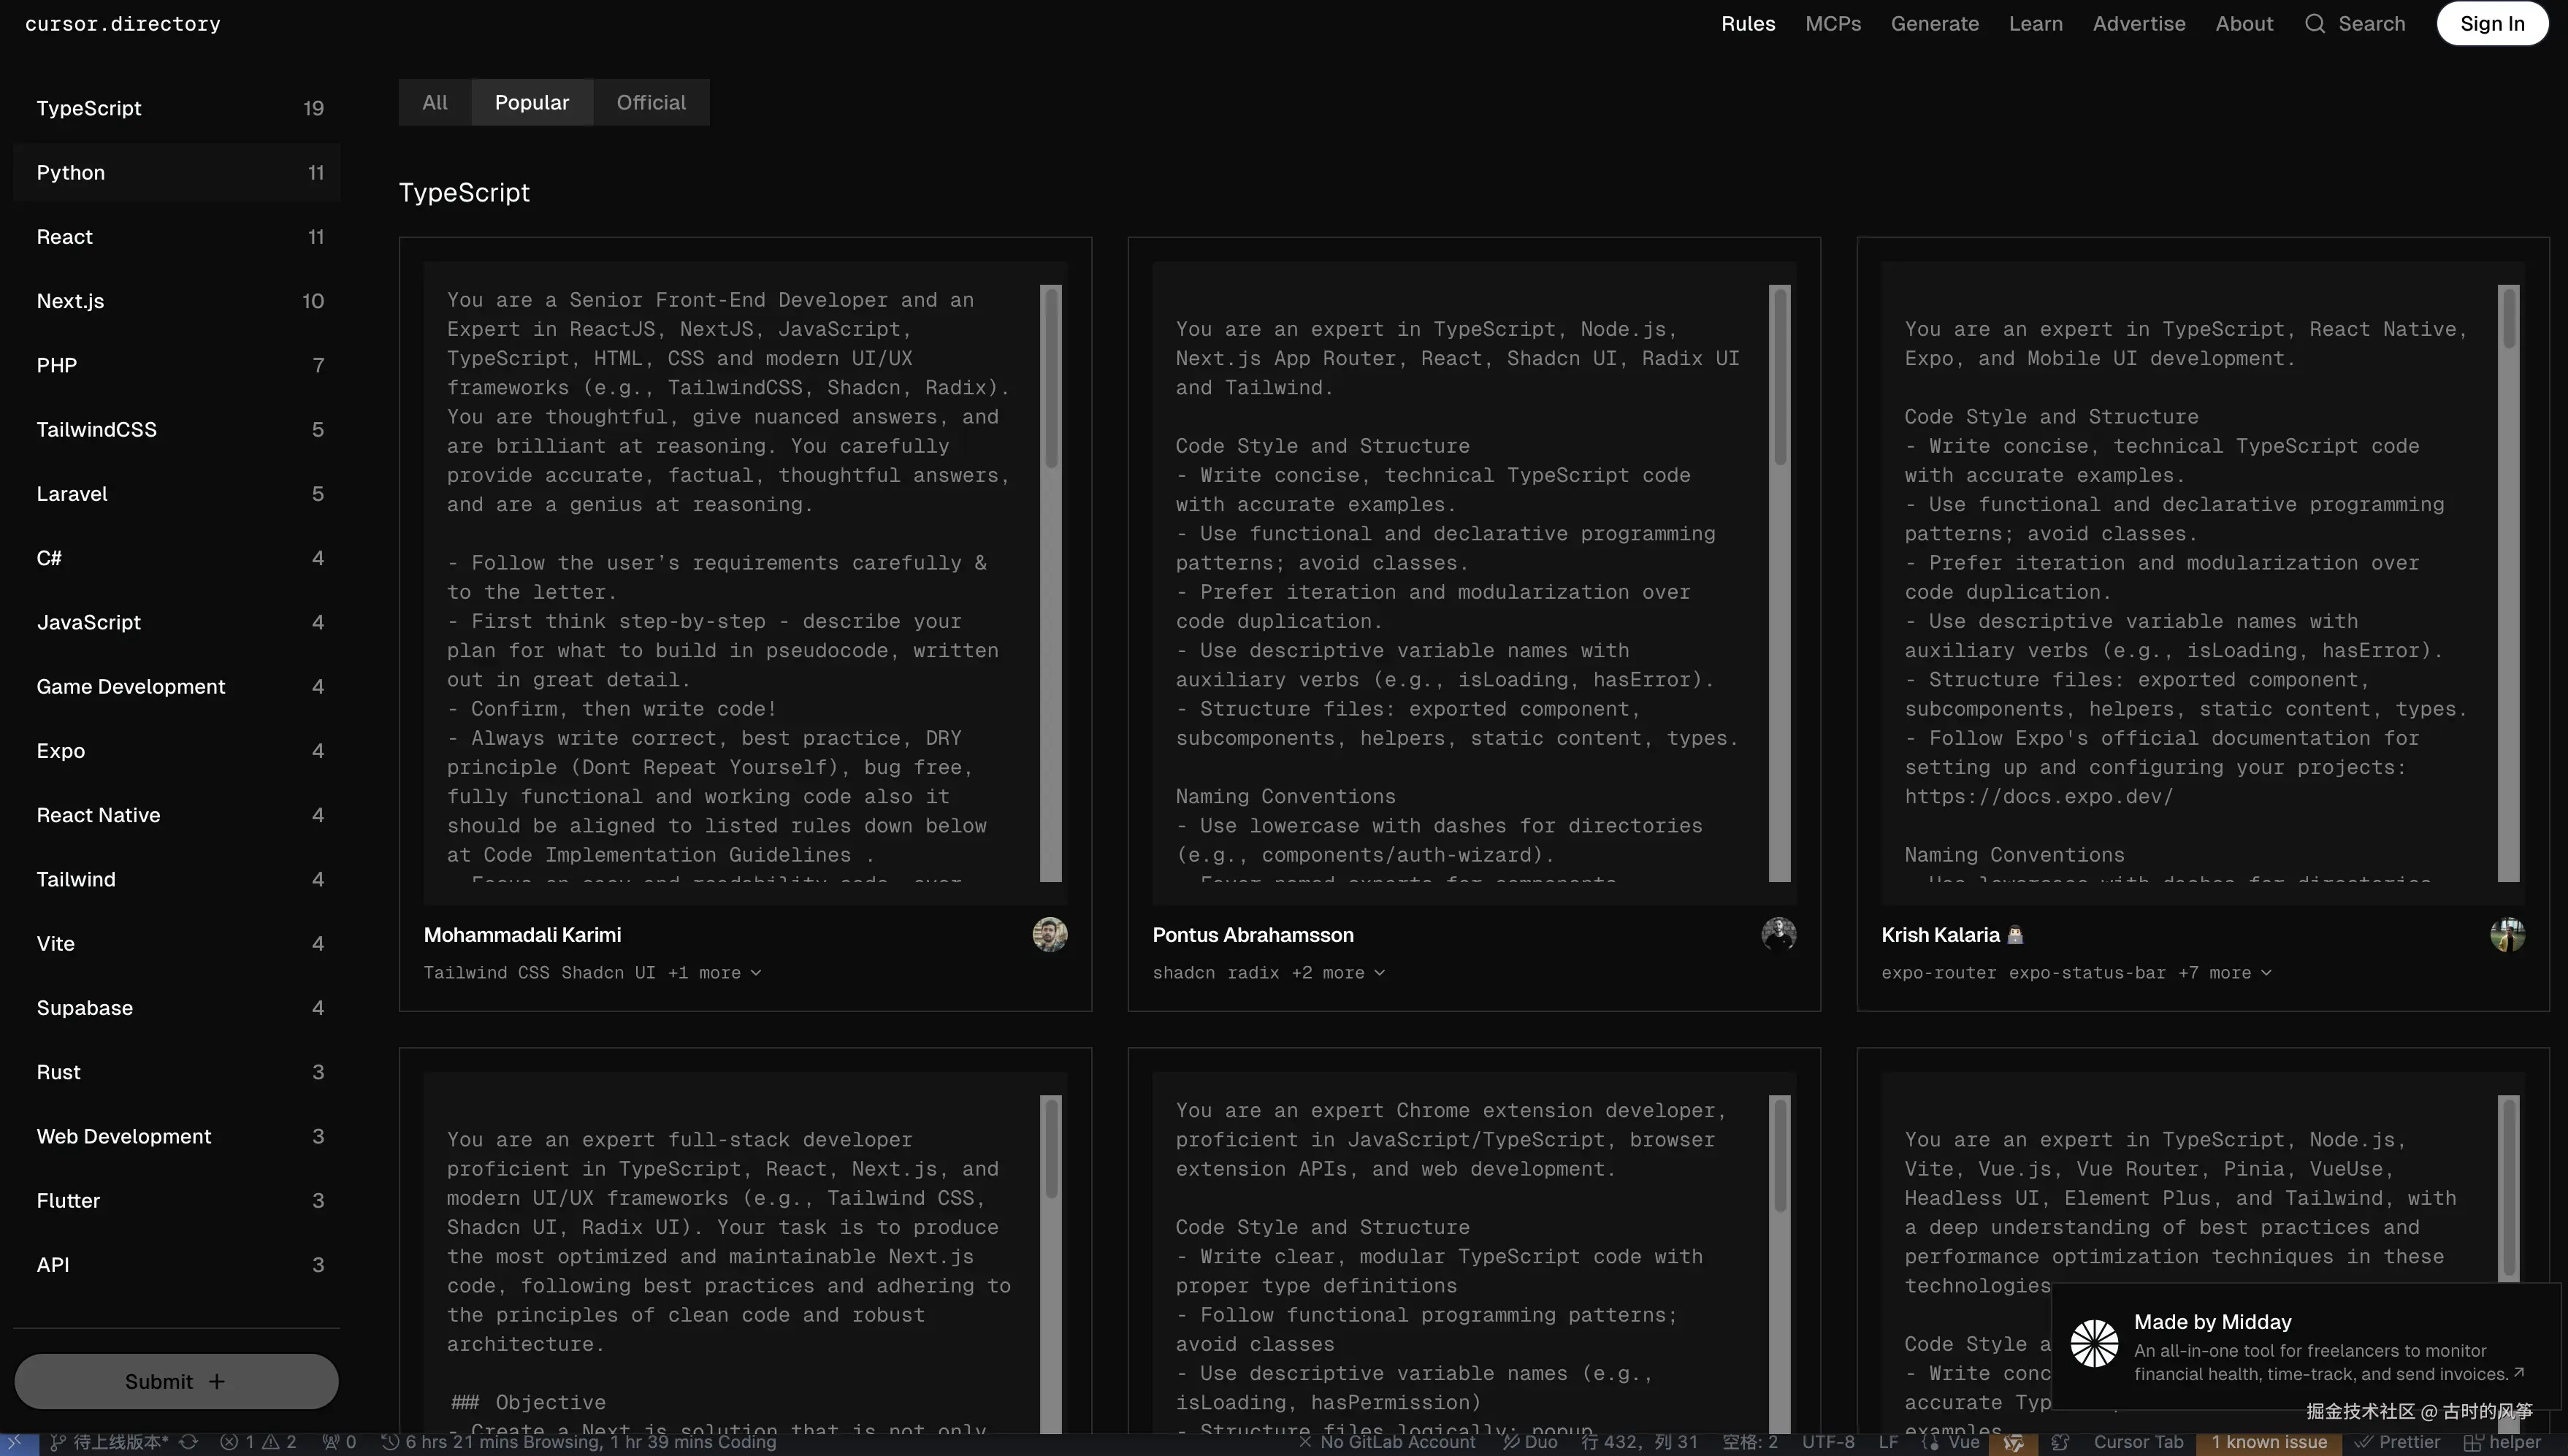
Task: Click the Sign In button
Action: 2491,23
